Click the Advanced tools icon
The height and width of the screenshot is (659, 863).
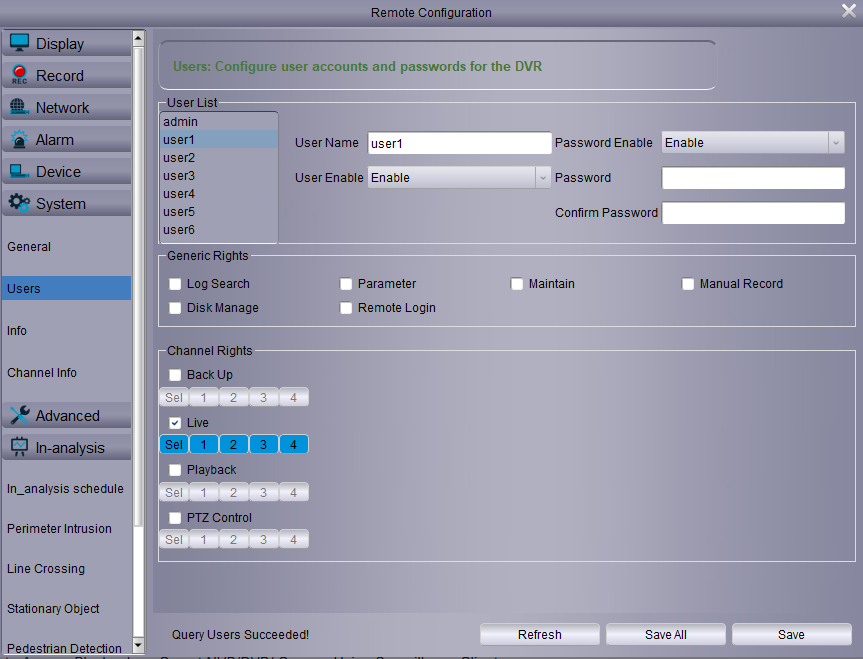(x=19, y=415)
